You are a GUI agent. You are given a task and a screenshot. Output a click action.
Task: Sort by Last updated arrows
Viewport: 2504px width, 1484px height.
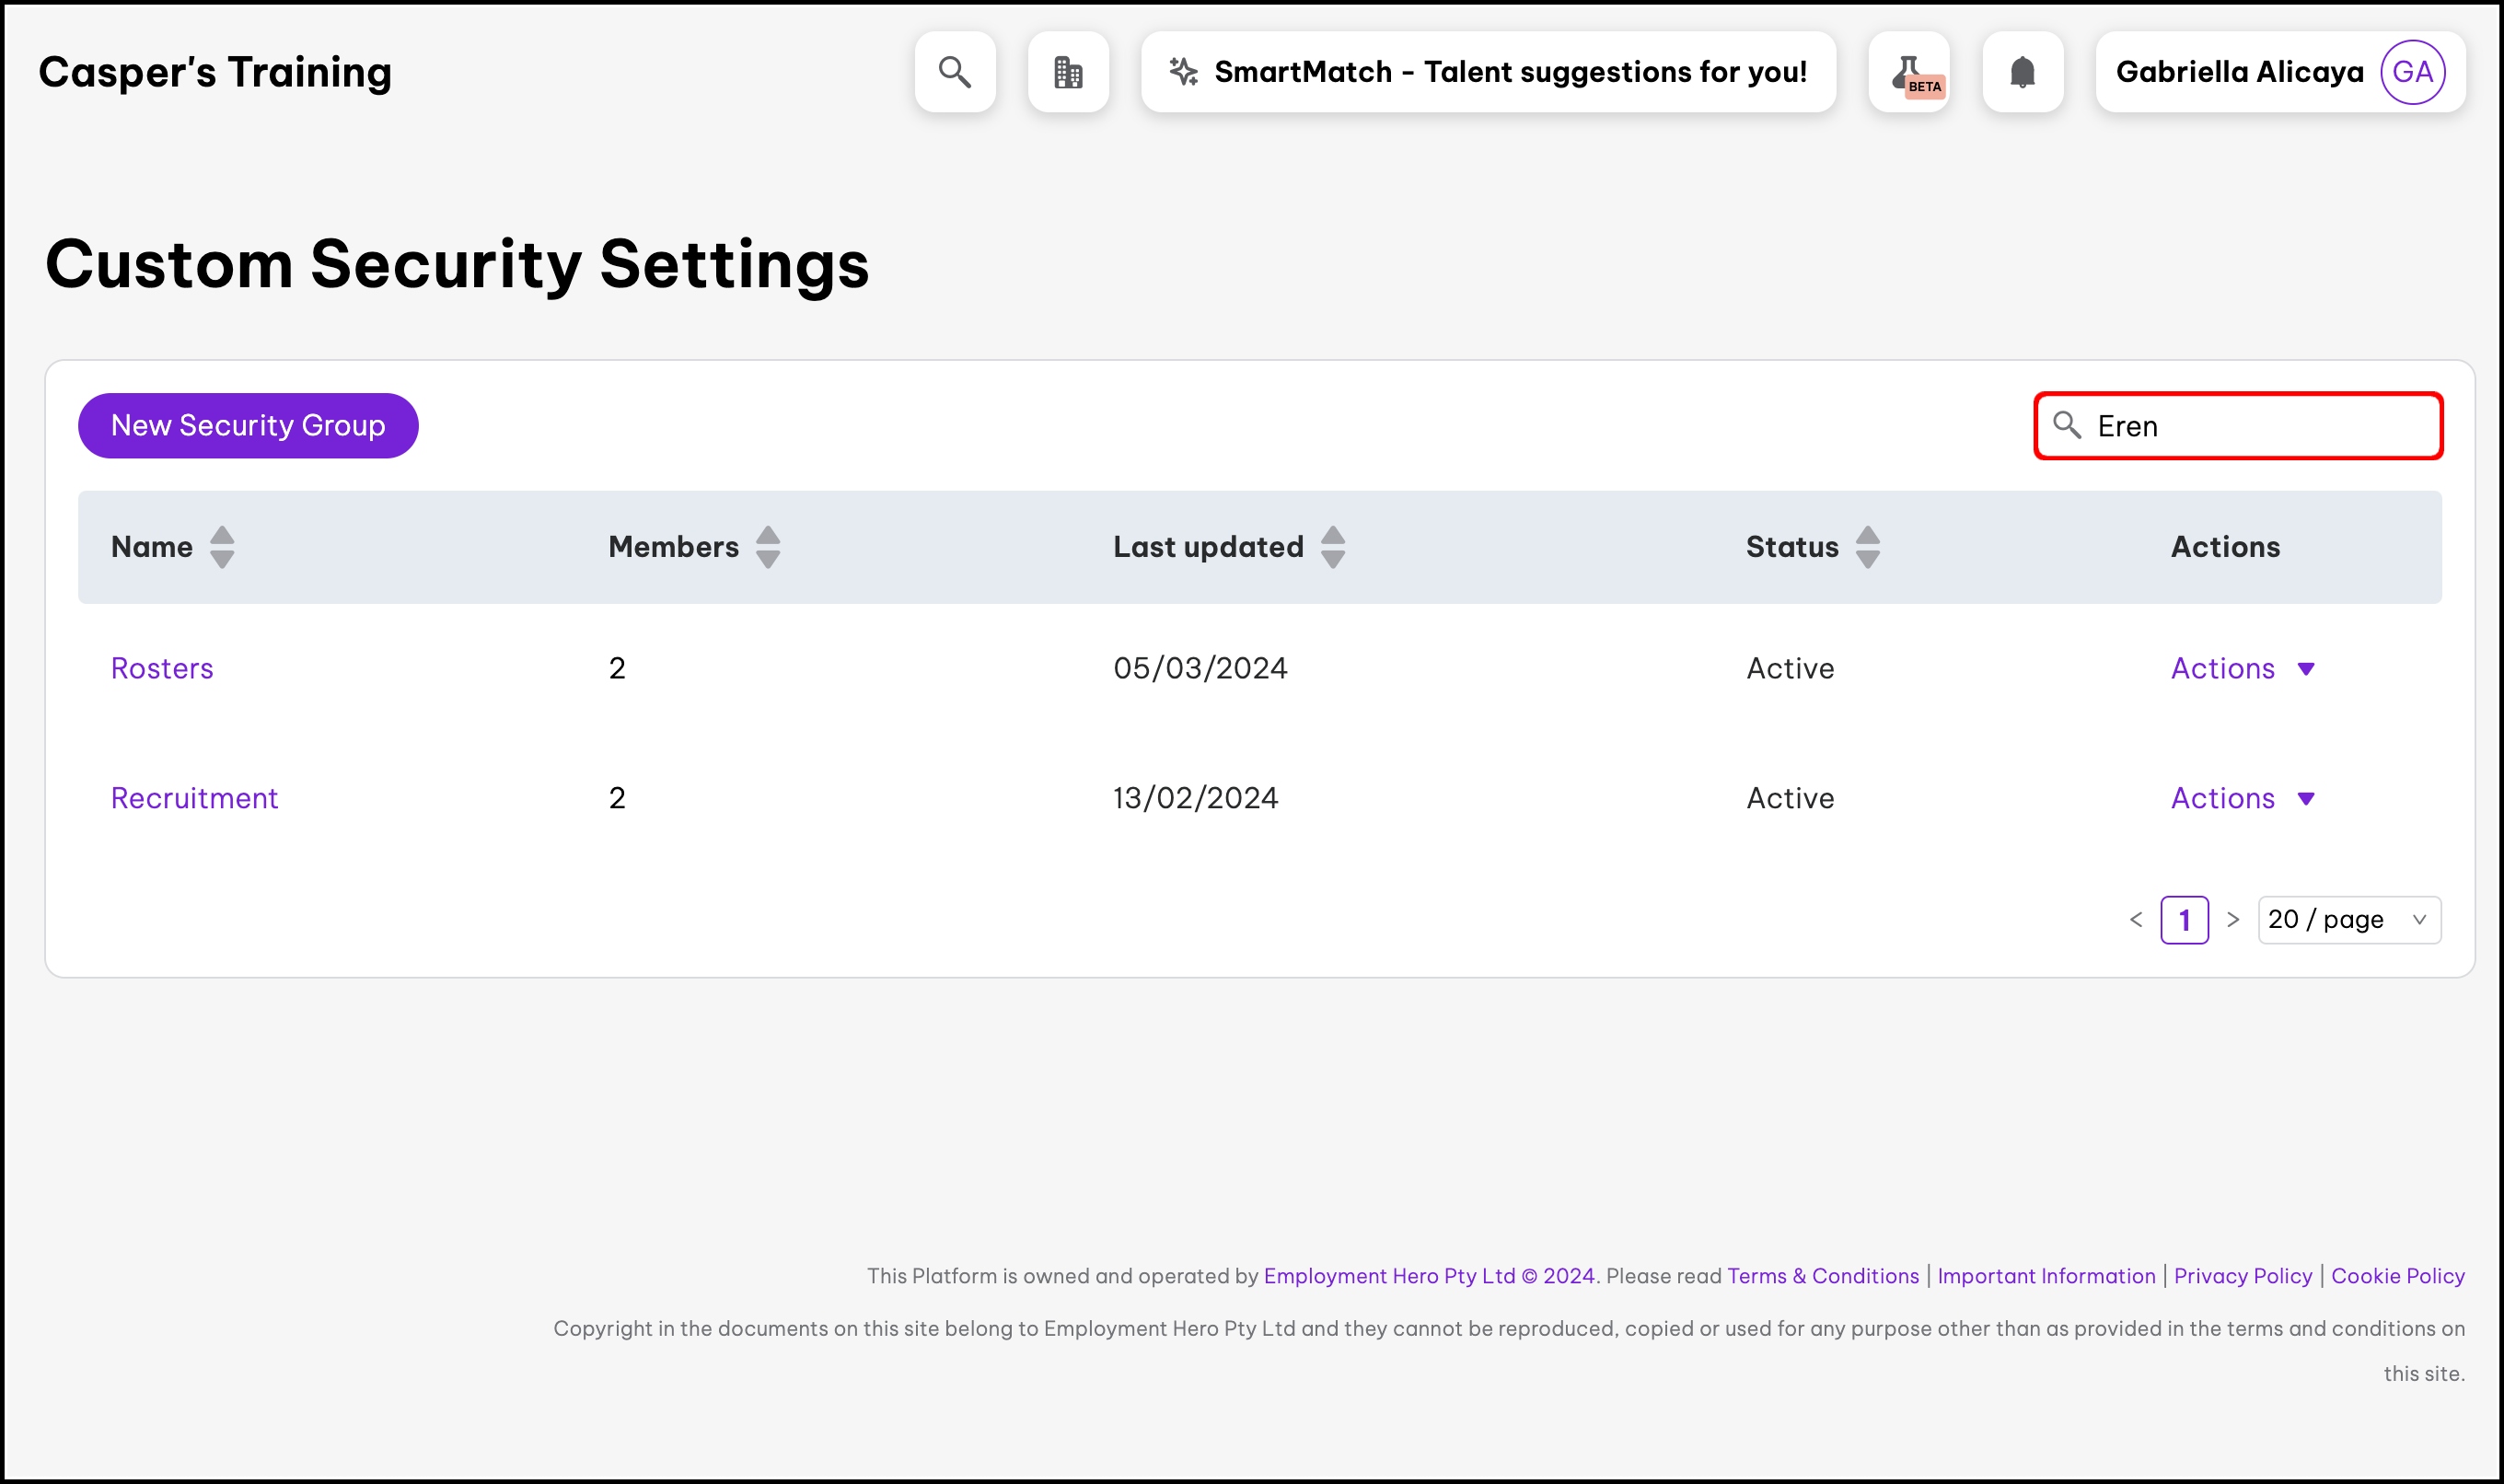click(1332, 547)
